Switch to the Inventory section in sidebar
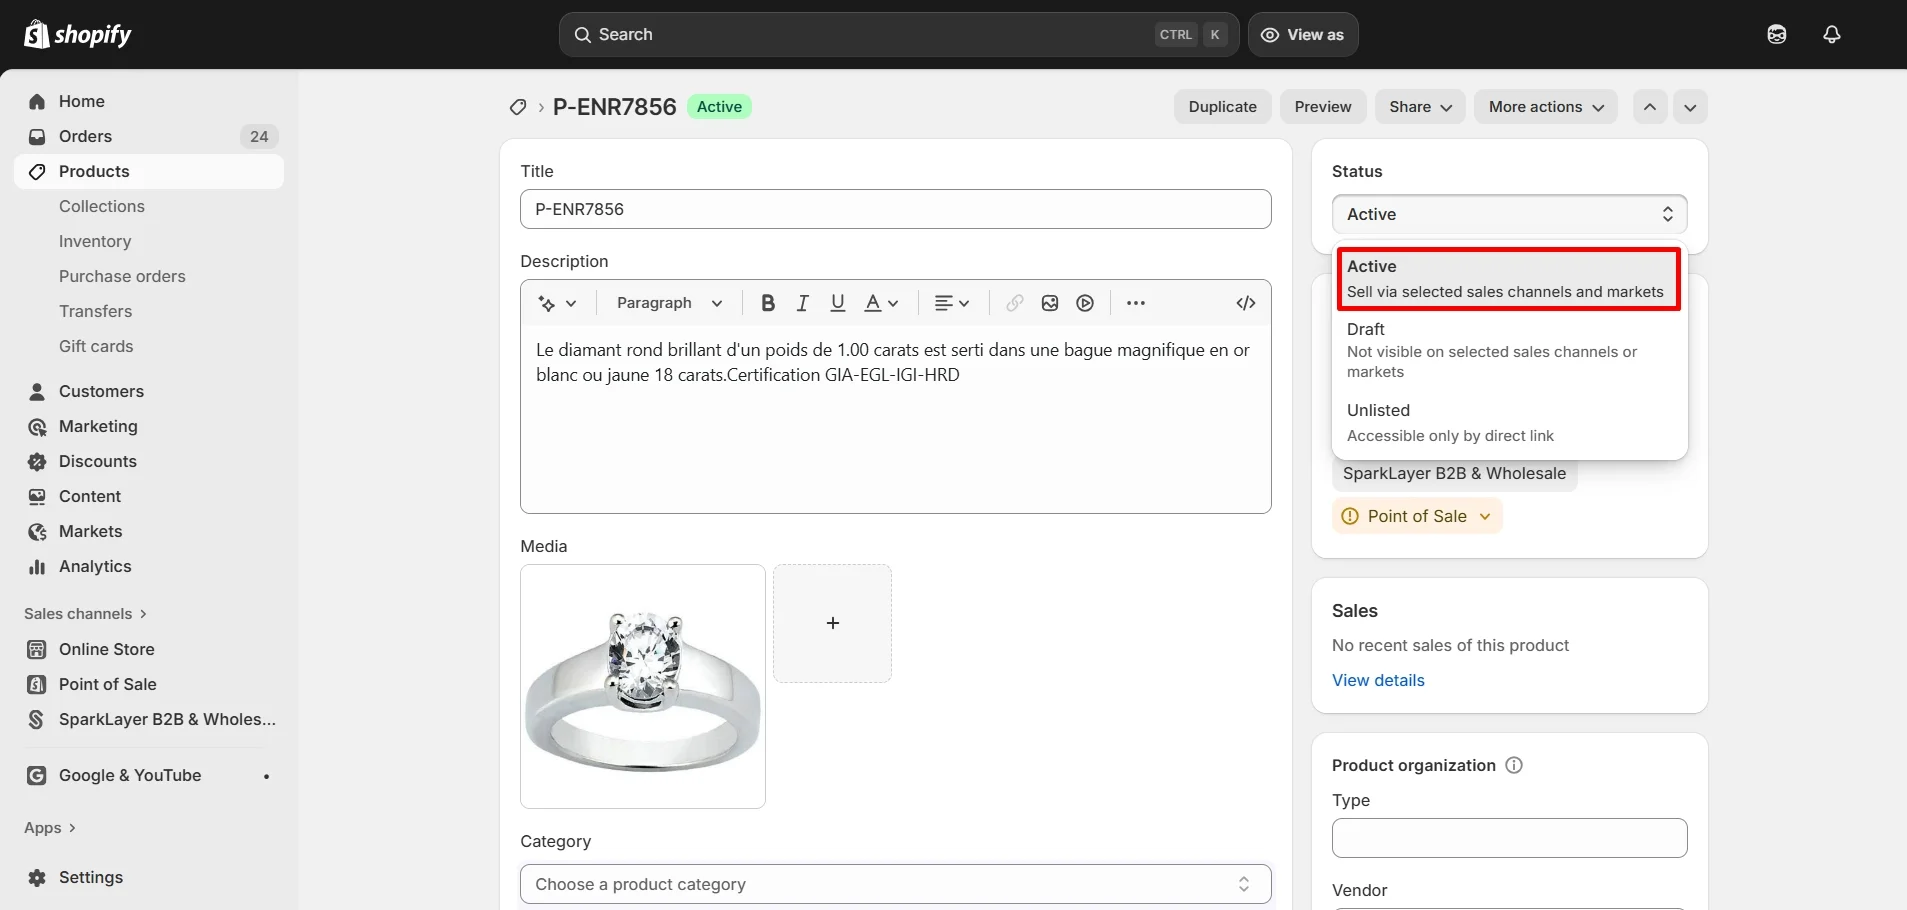Viewport: 1907px width, 910px height. 95,241
